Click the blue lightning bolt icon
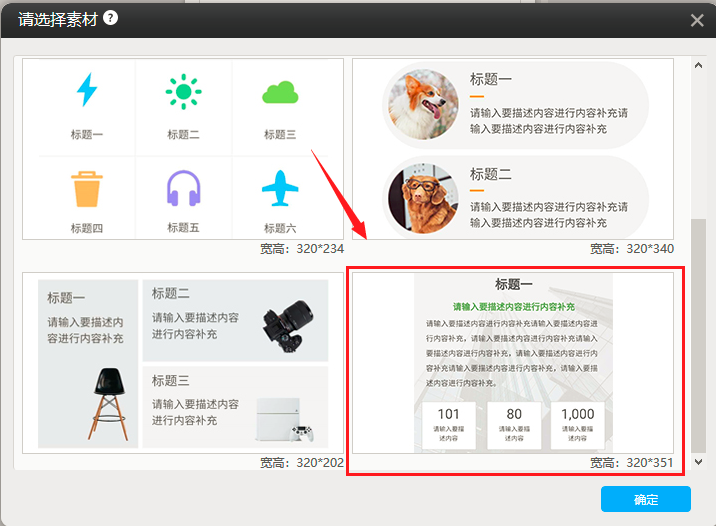Screen dimensions: 716x526 (x=87, y=91)
